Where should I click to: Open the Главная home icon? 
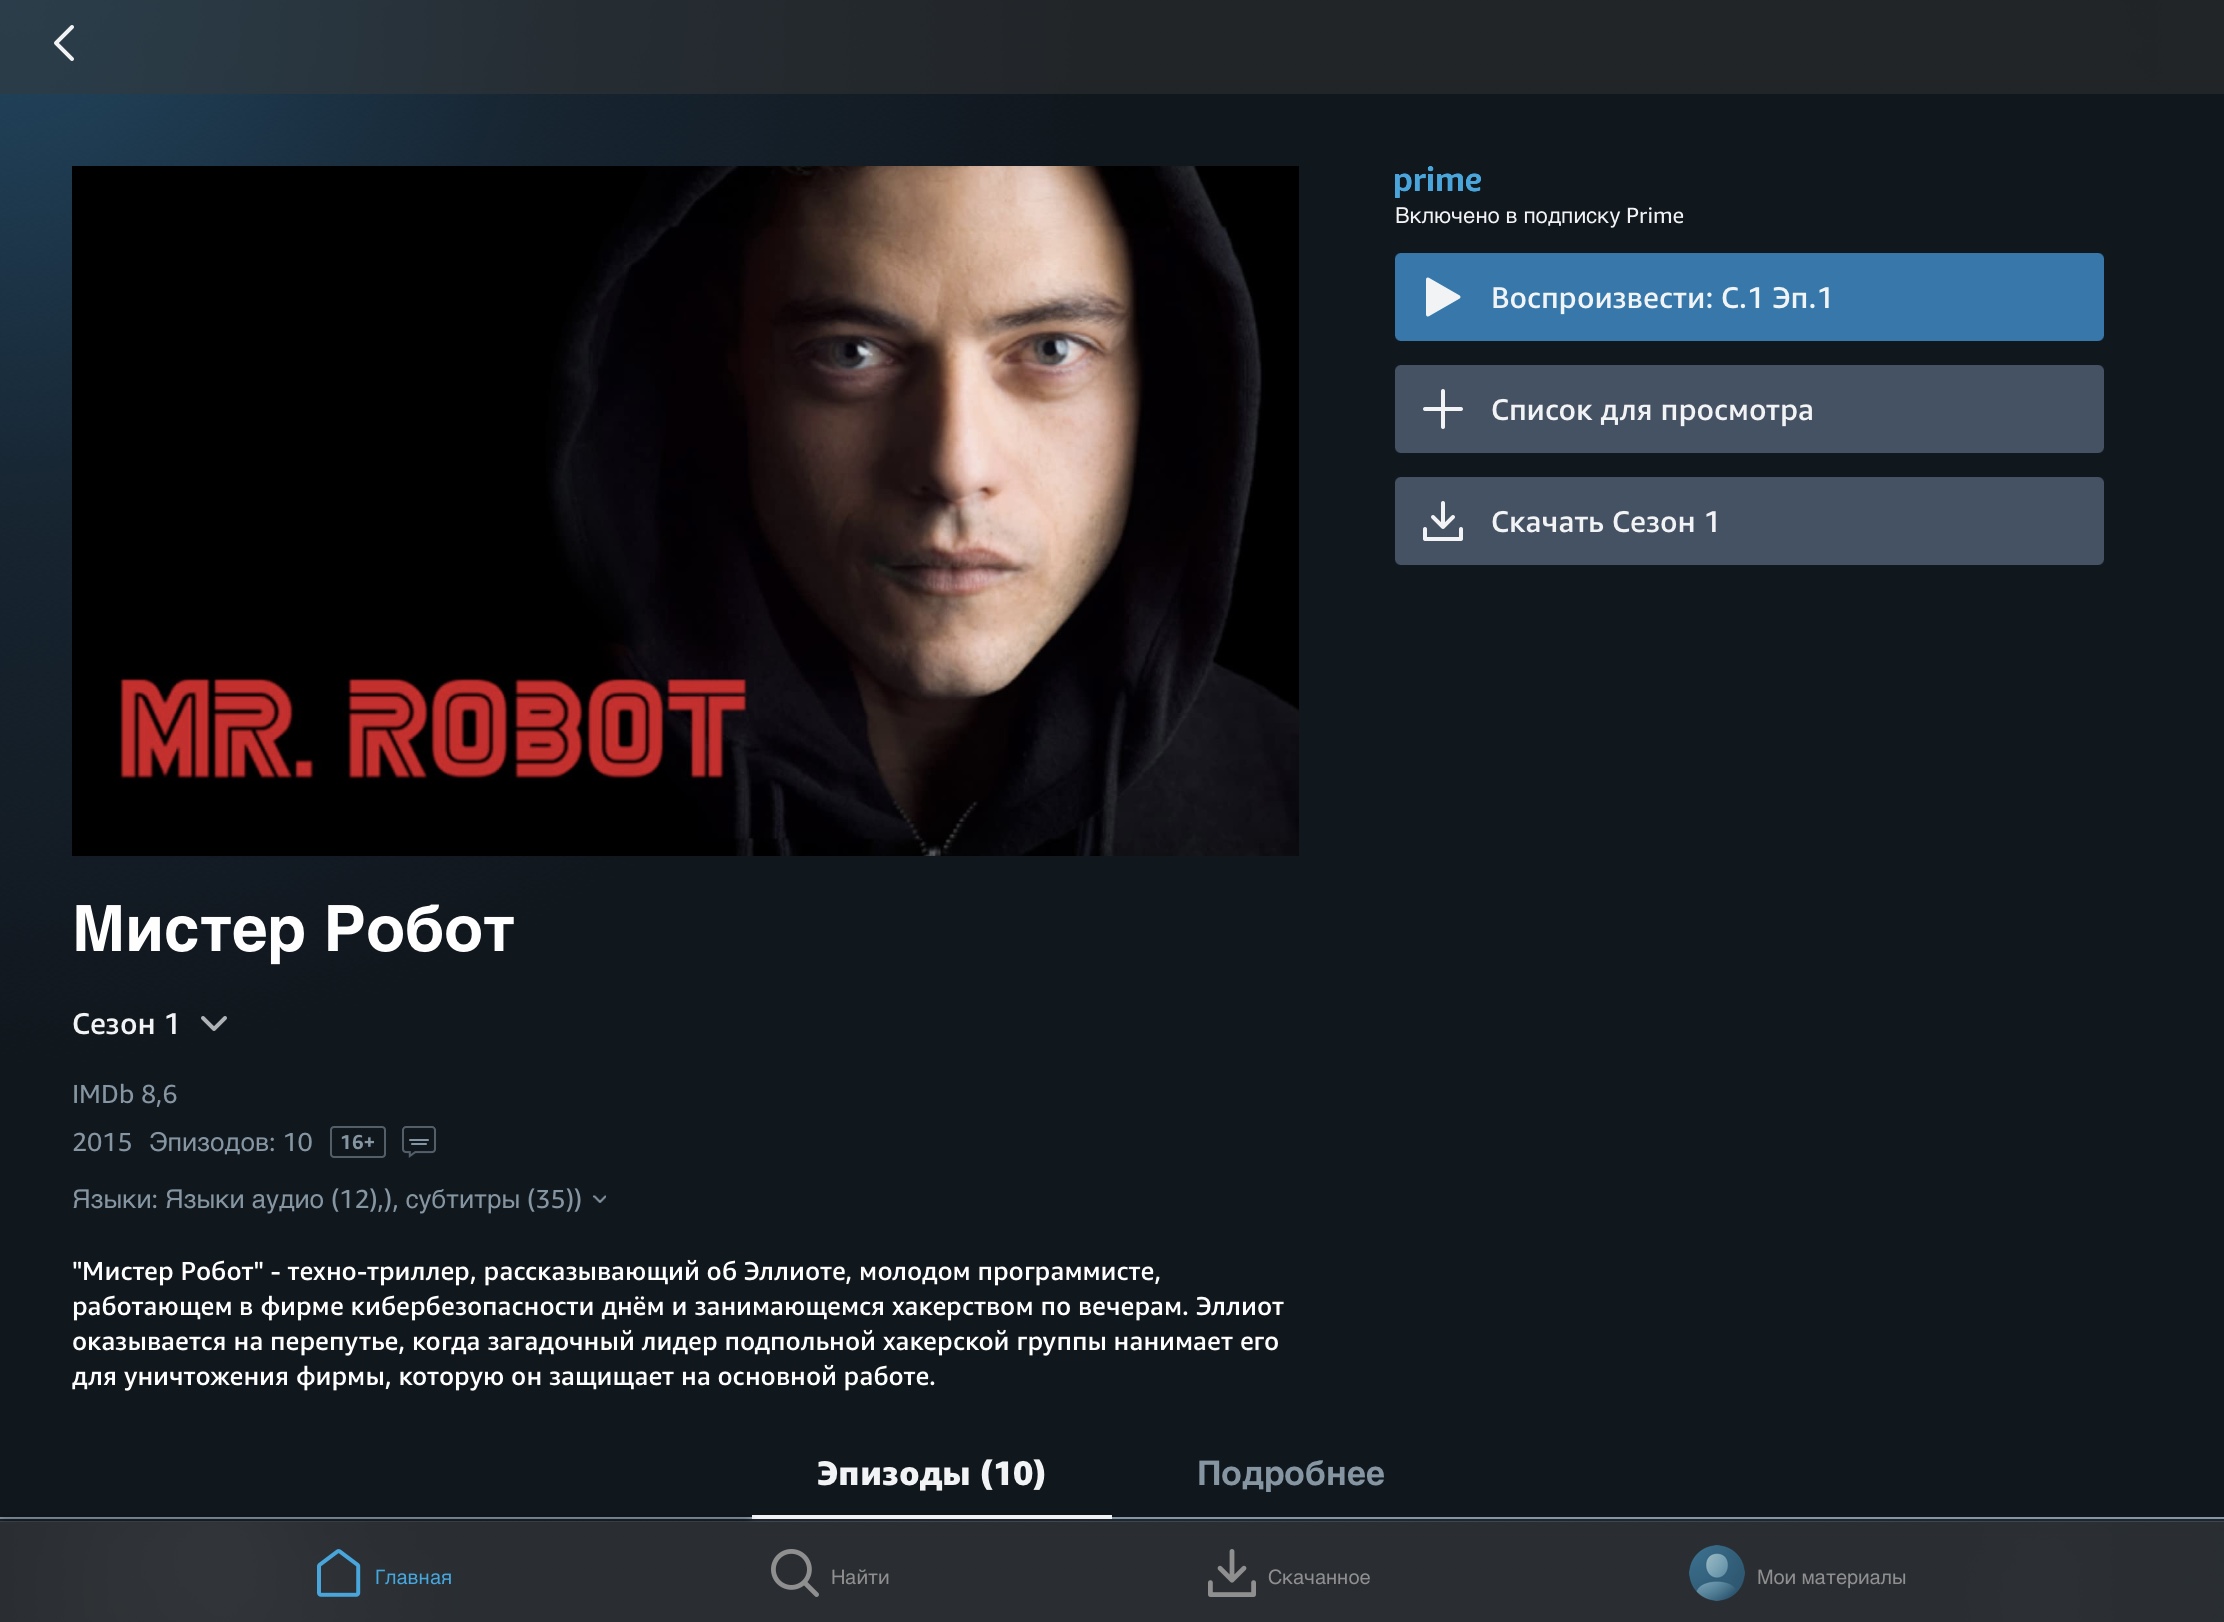[x=338, y=1574]
